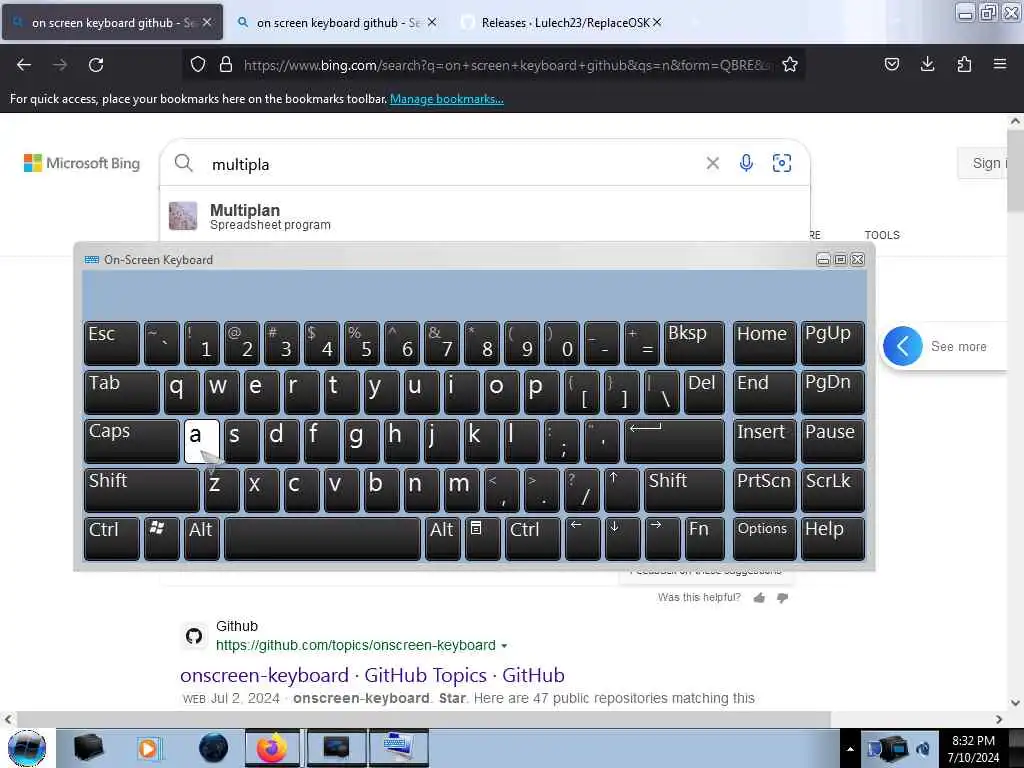This screenshot has height=768, width=1024.
Task: Select On-Screen Keyboard taskbar button
Action: tap(398, 748)
